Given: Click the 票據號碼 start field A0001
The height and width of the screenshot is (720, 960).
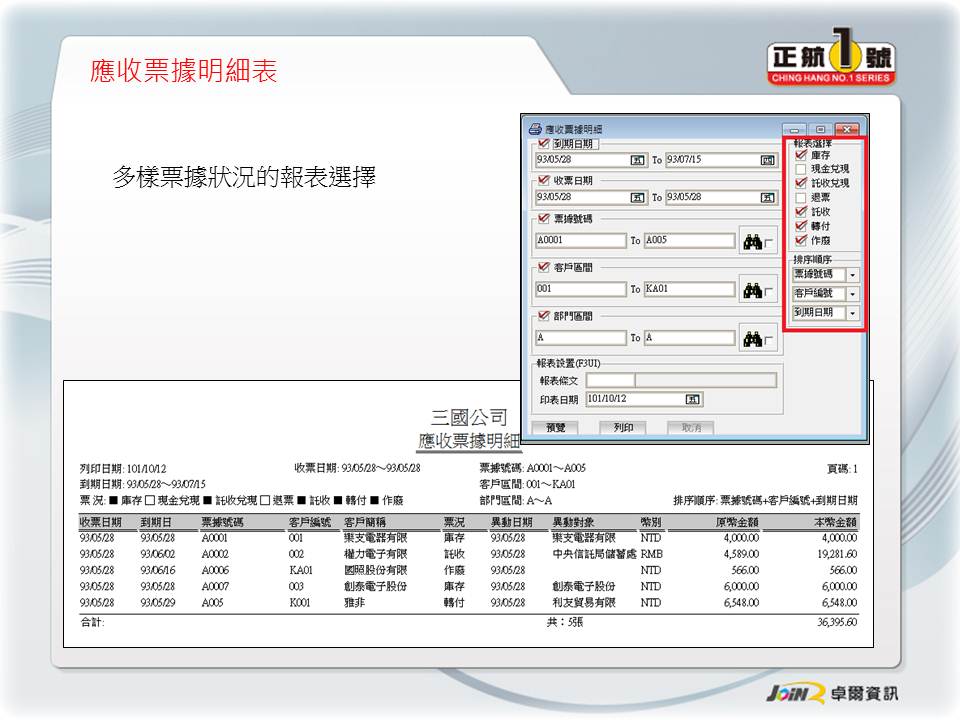Looking at the screenshot, I should click(x=580, y=241).
